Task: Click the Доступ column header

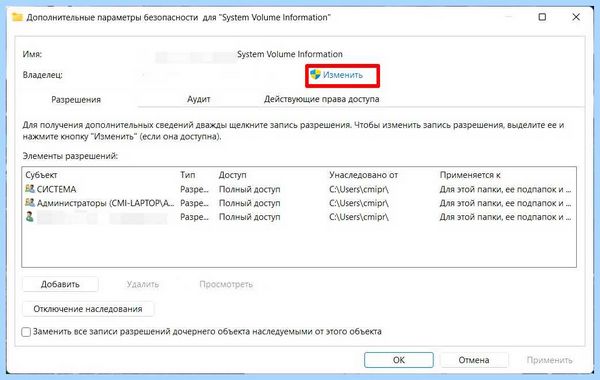Action: (232, 175)
